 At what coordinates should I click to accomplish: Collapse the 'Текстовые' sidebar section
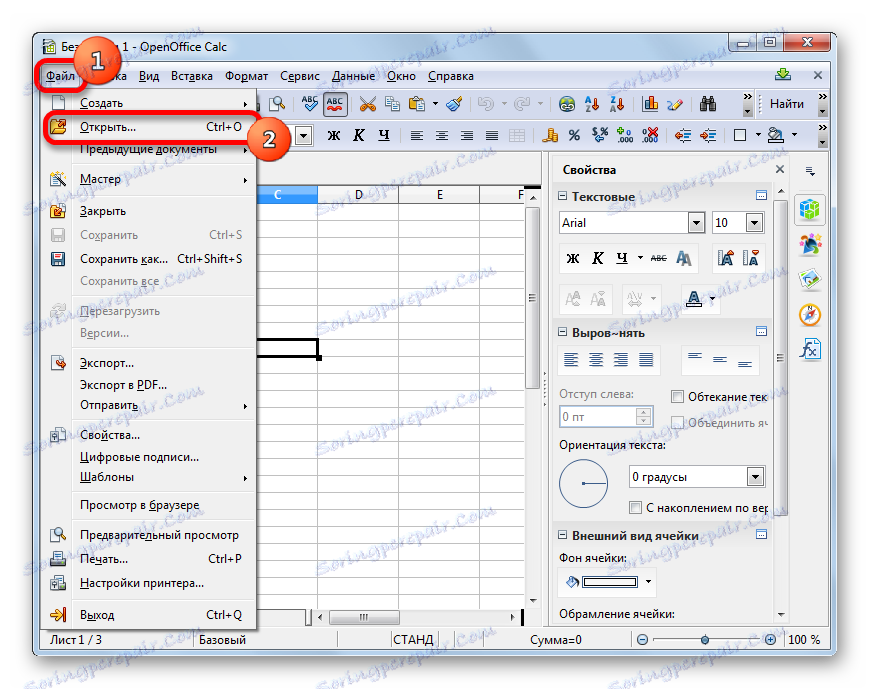[x=563, y=196]
